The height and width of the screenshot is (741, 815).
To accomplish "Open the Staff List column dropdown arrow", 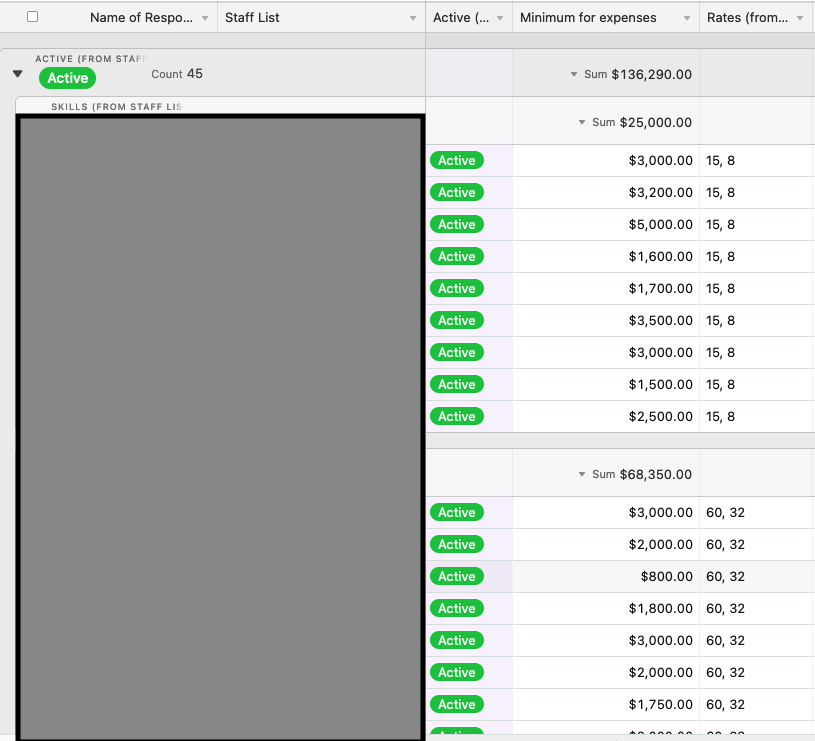I will [x=413, y=18].
